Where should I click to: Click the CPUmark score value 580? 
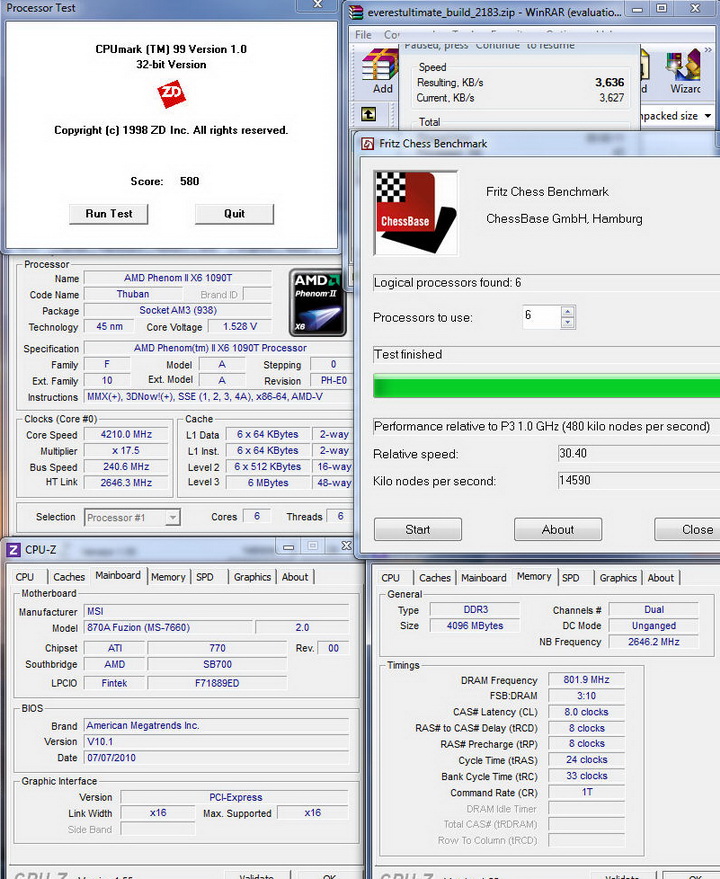(190, 181)
